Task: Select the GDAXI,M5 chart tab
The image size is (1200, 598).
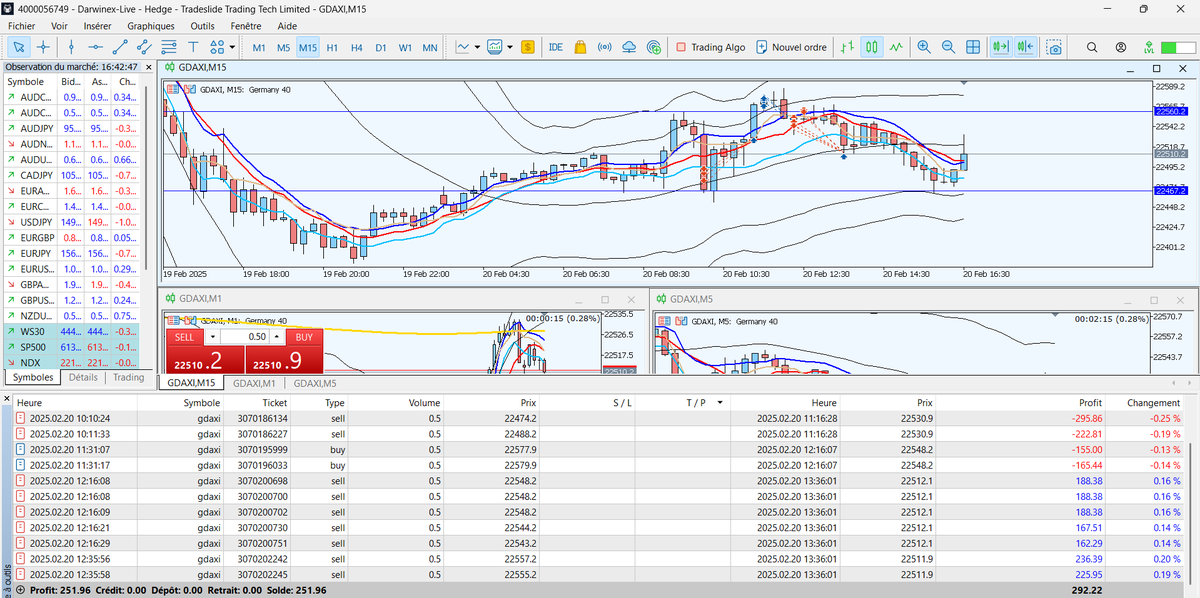Action: tap(315, 382)
